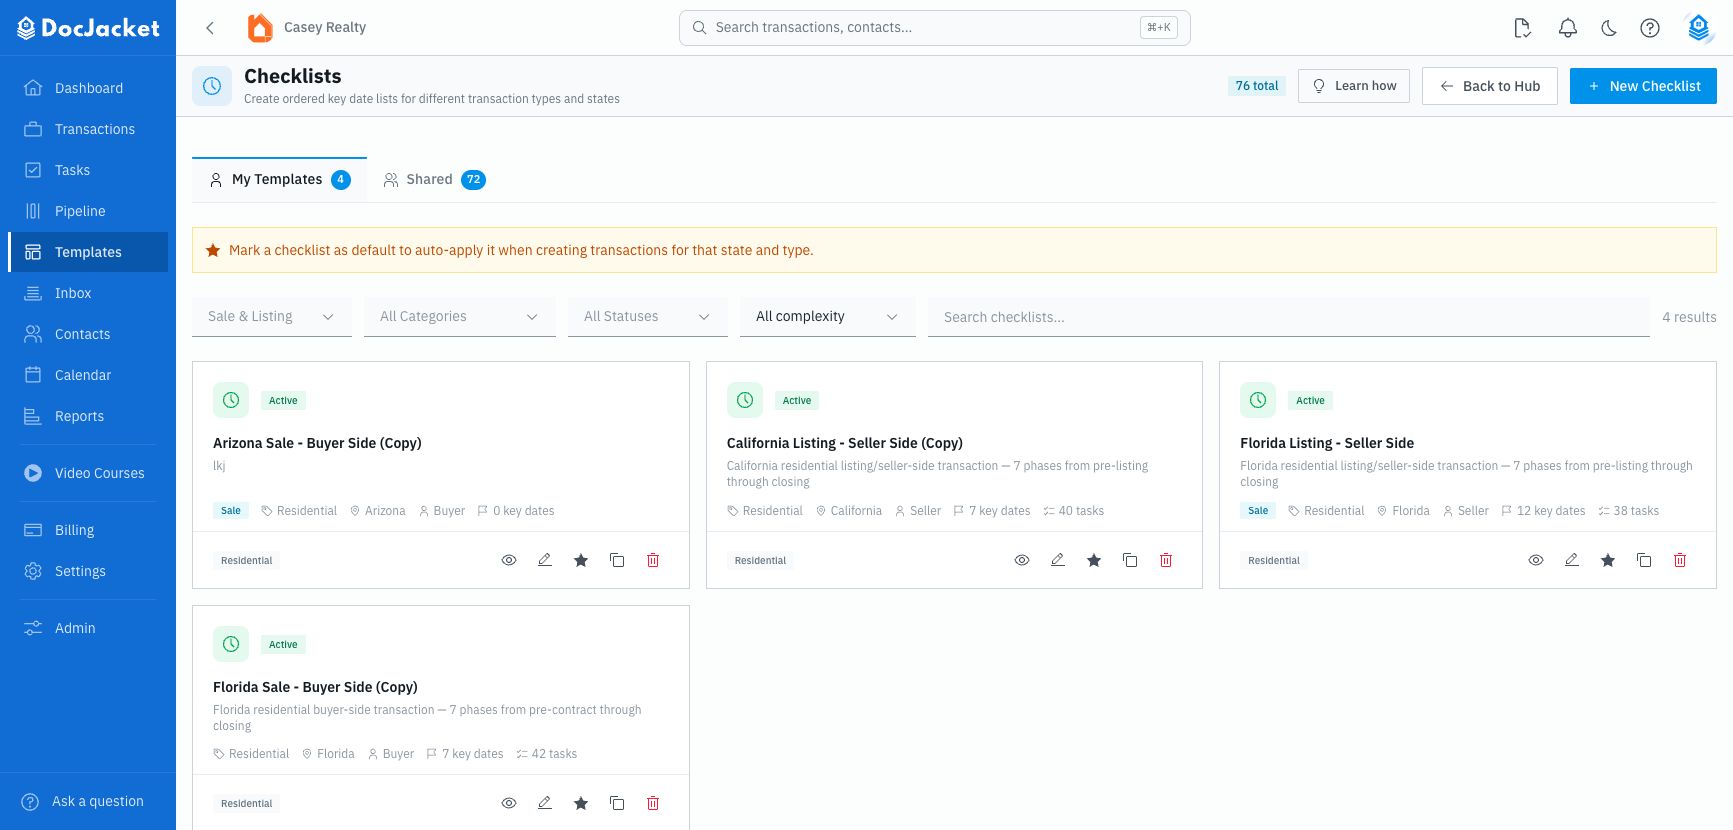Screen dimensions: 1733x830
Task: Go to Transactions in the sidebar
Action: pos(88,129)
